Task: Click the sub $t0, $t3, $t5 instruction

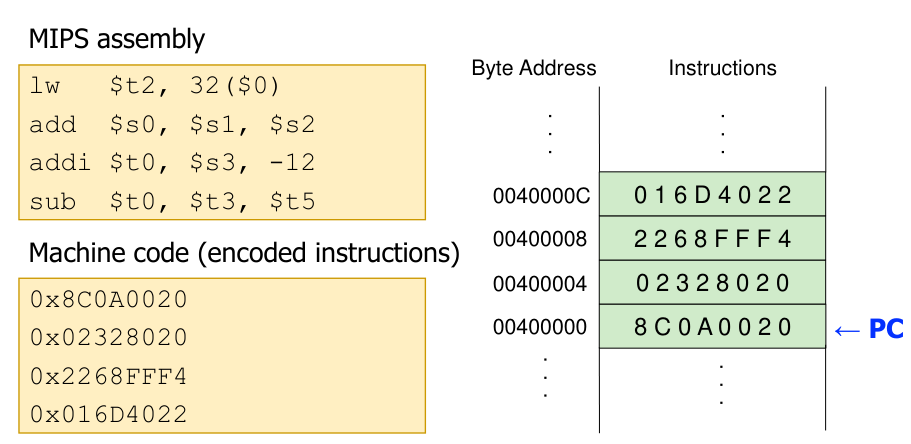Action: coord(171,202)
